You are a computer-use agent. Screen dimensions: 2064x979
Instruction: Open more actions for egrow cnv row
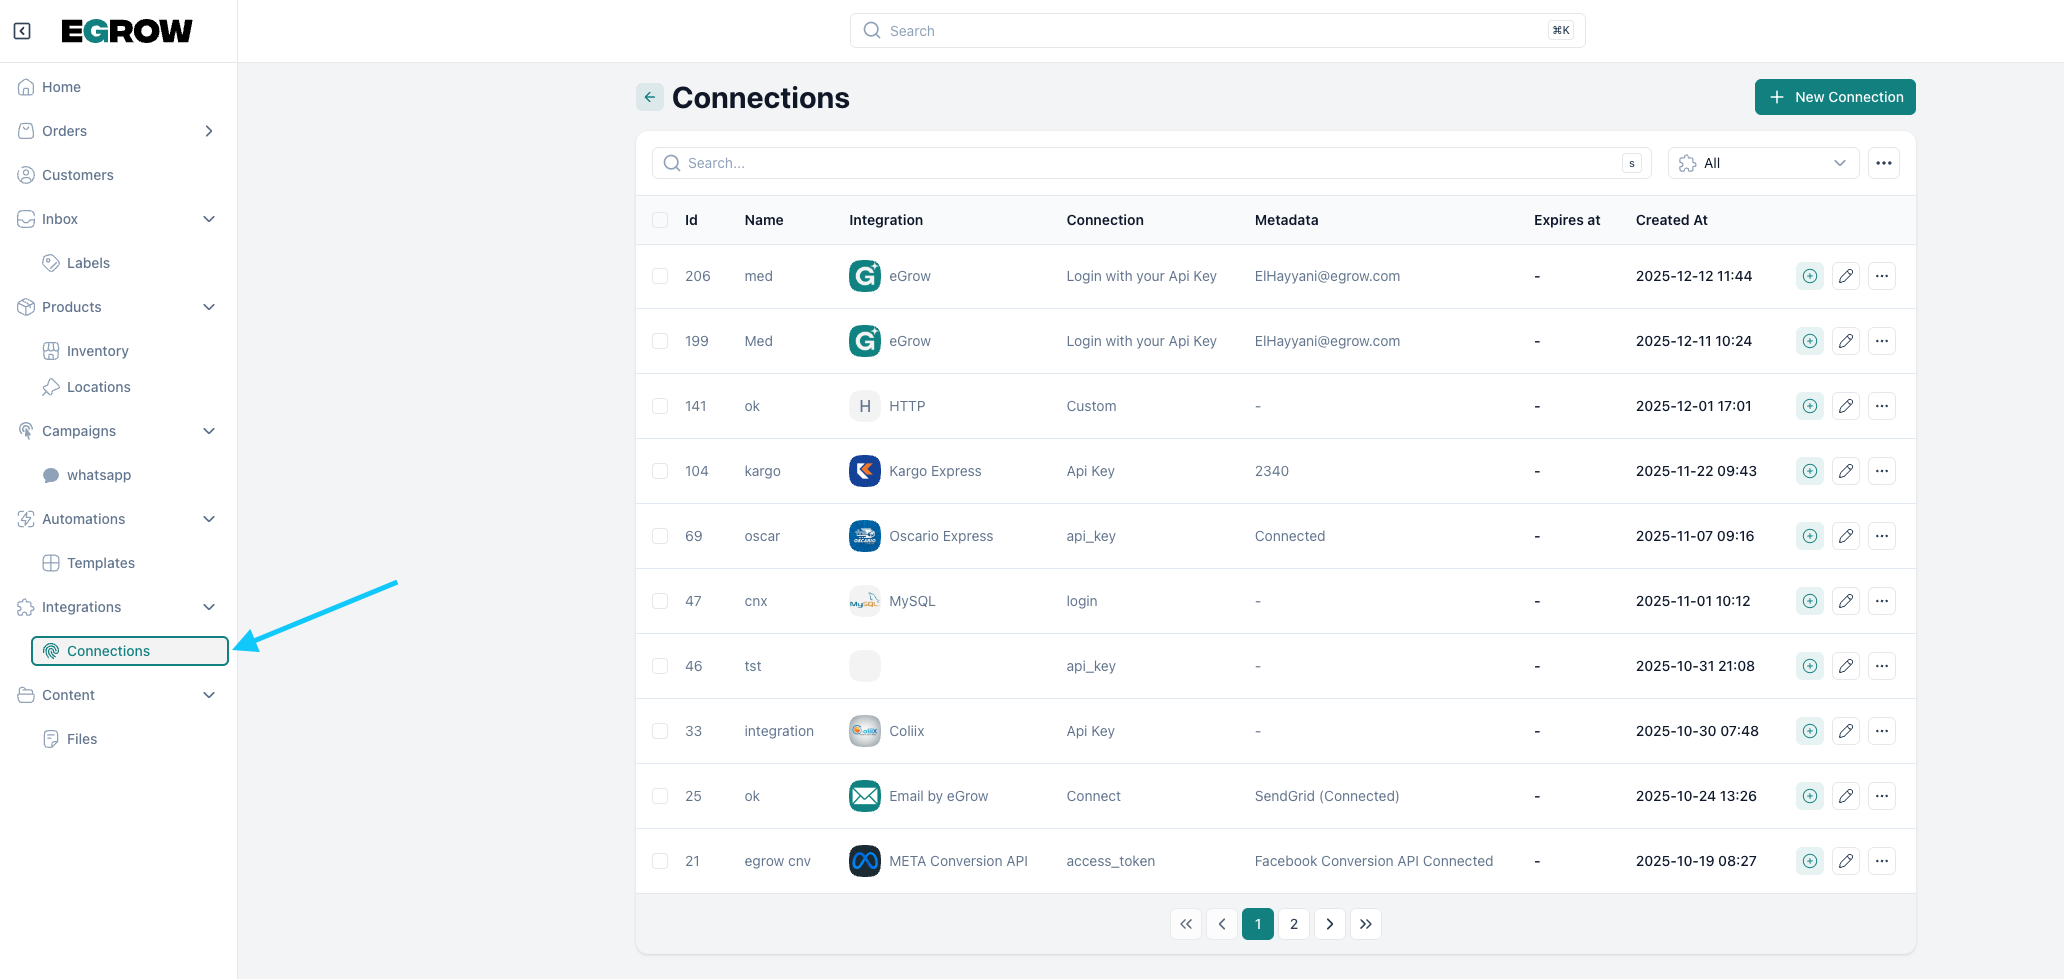click(x=1882, y=861)
